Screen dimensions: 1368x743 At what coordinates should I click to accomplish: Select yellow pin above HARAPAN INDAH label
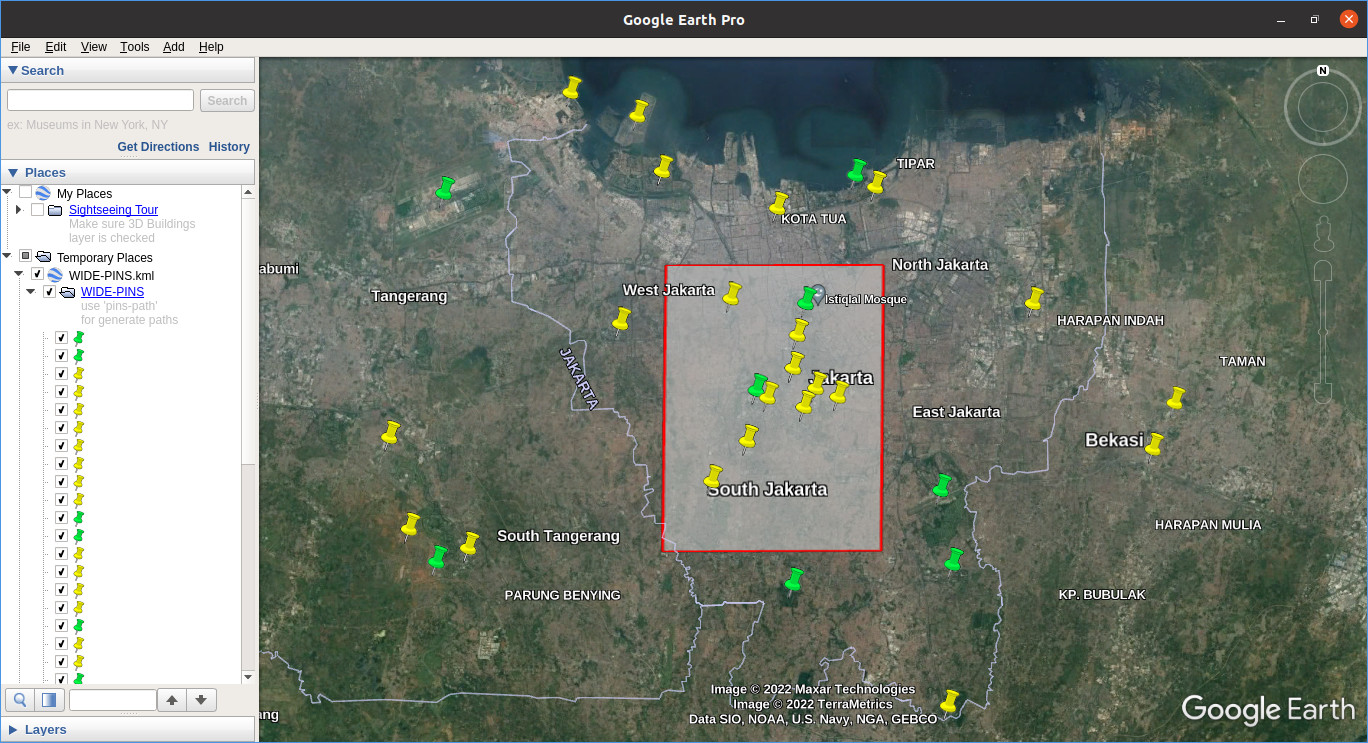pos(1034,299)
